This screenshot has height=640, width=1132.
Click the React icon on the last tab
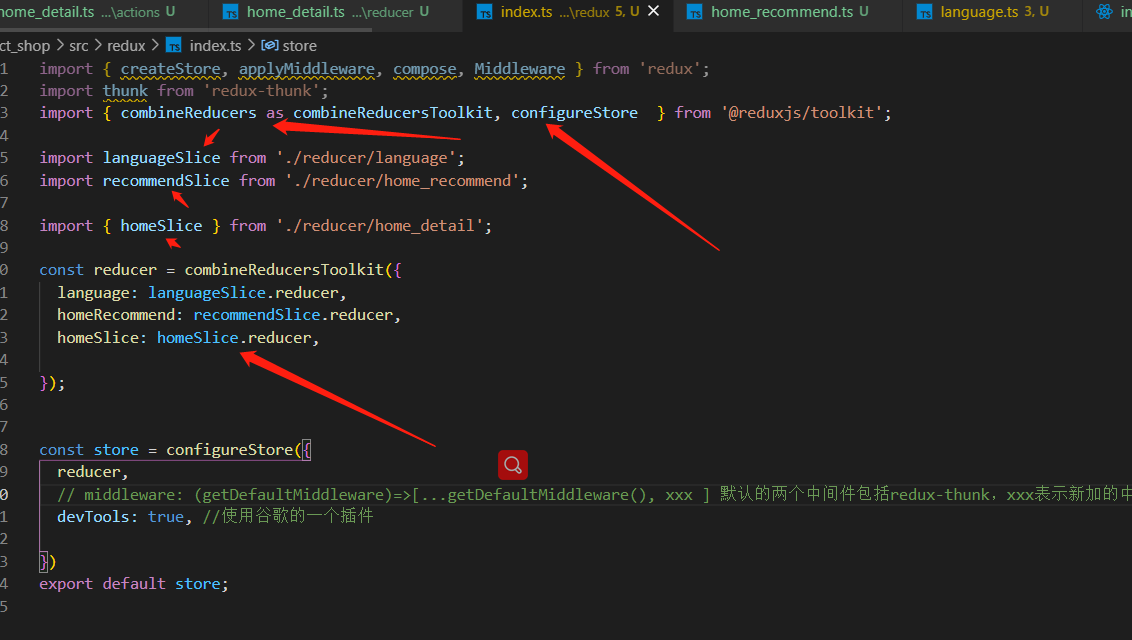click(1104, 12)
